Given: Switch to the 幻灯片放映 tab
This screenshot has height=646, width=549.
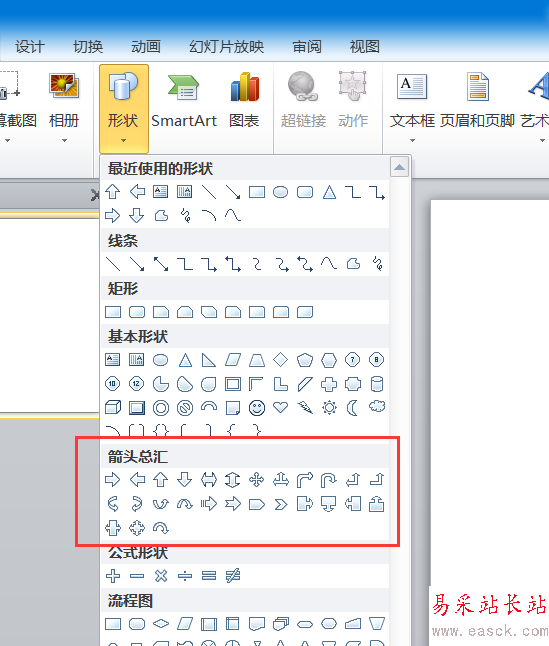Looking at the screenshot, I should [x=227, y=47].
